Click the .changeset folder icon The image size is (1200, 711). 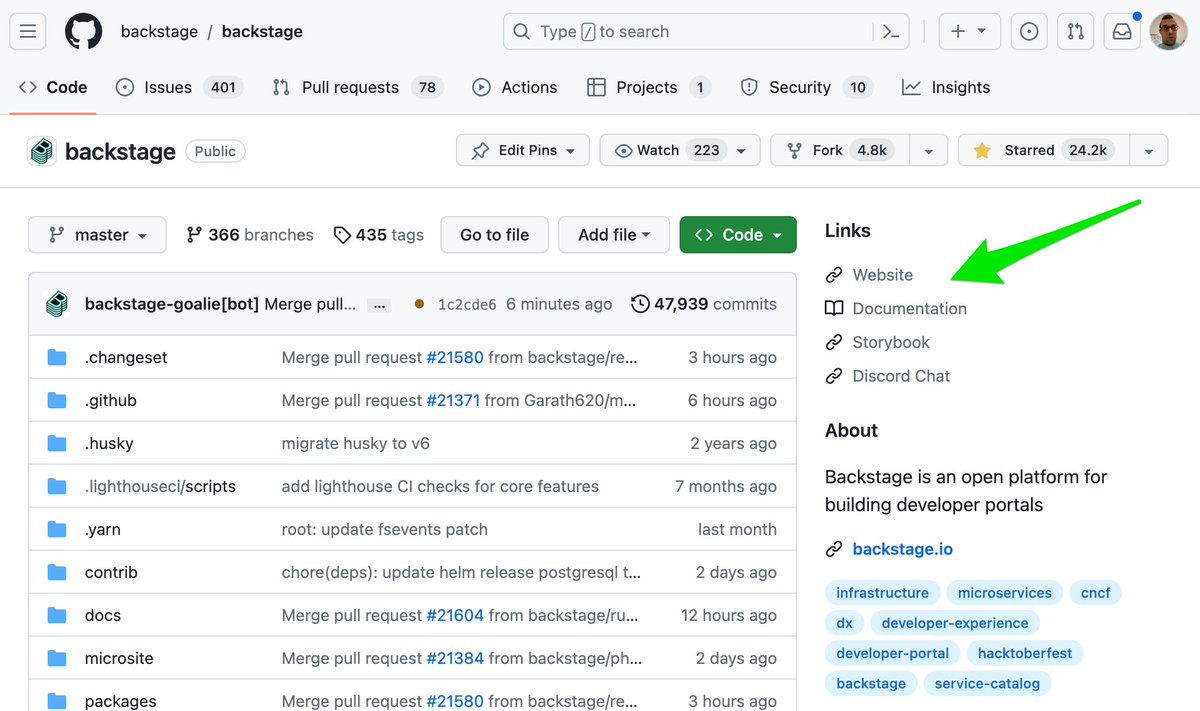click(x=57, y=357)
